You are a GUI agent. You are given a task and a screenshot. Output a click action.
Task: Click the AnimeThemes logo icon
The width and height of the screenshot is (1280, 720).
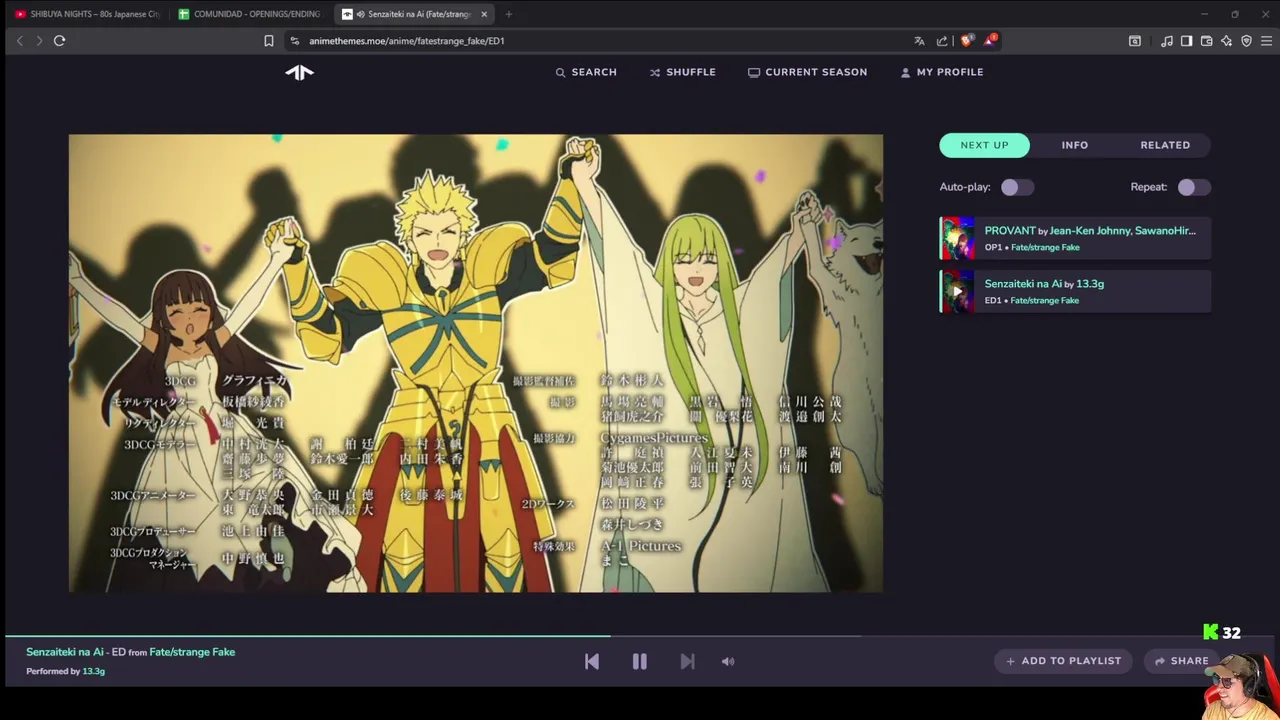coord(299,72)
